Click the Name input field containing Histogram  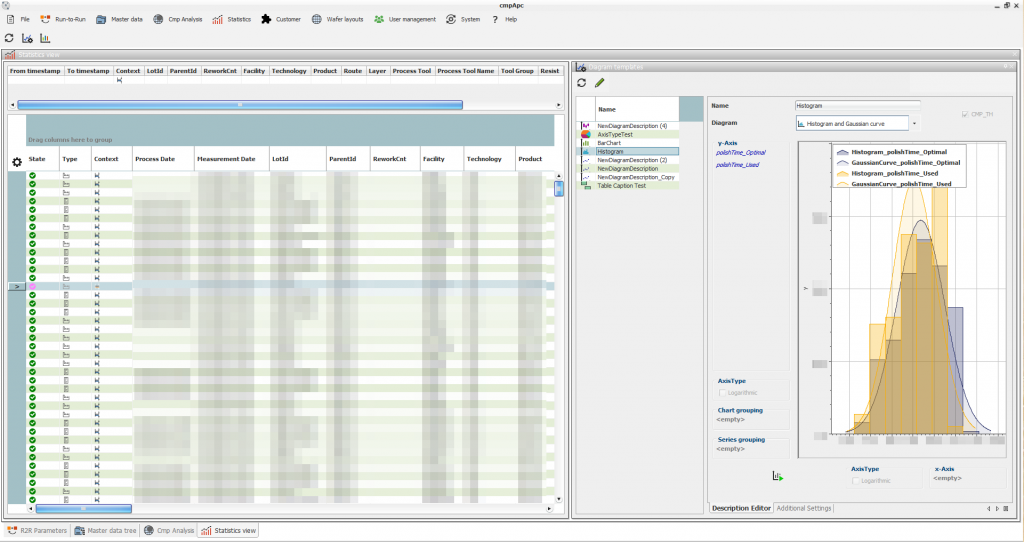[857, 105]
